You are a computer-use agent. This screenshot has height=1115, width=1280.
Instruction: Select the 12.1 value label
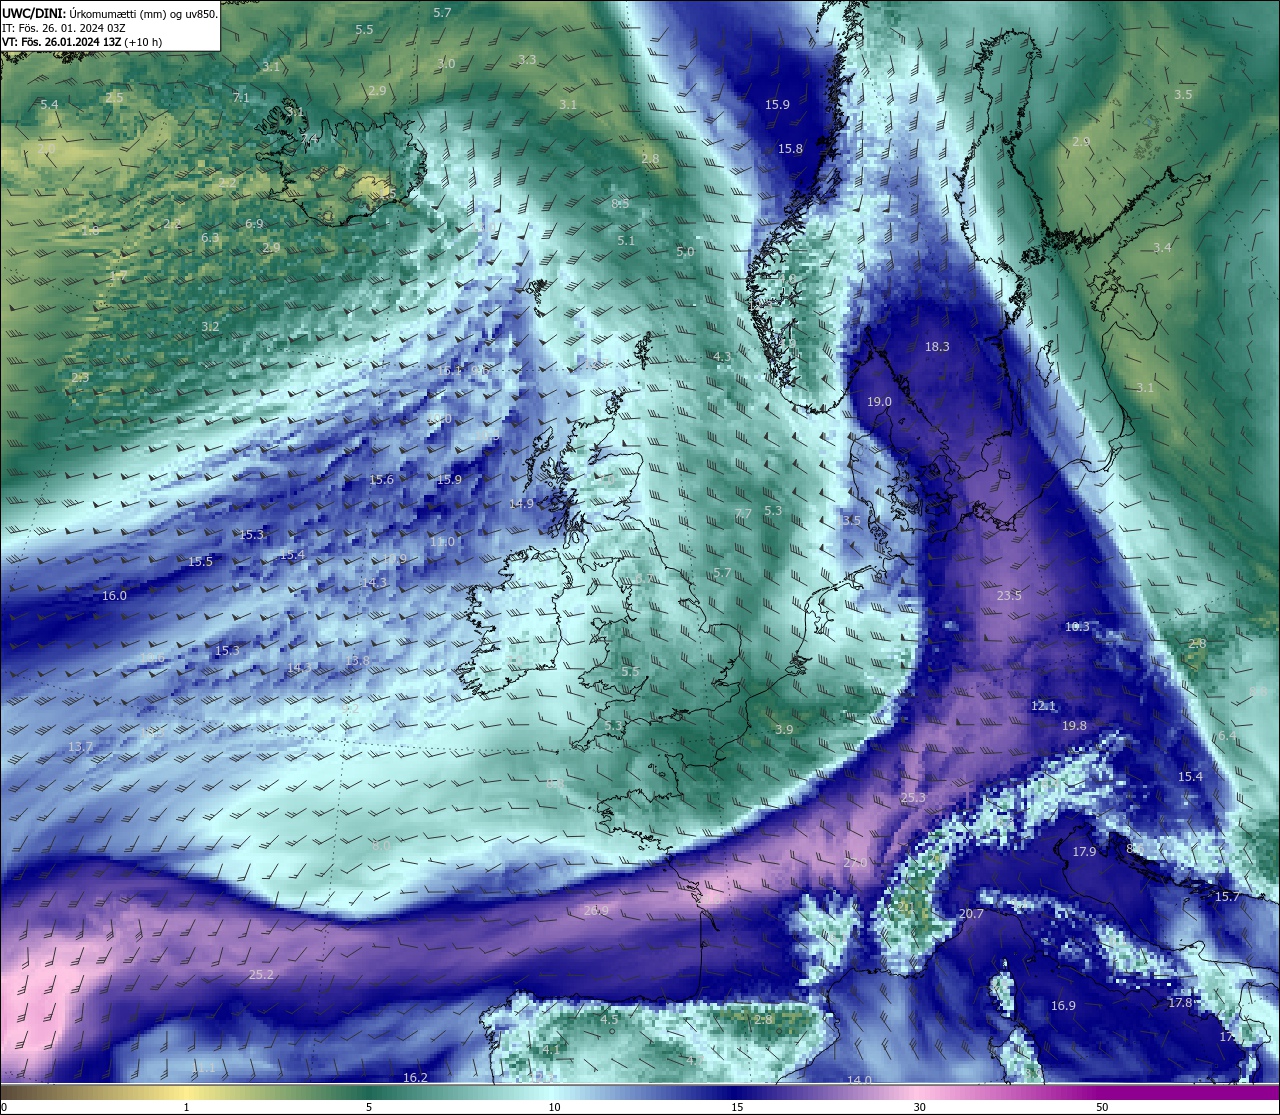(x=1043, y=706)
